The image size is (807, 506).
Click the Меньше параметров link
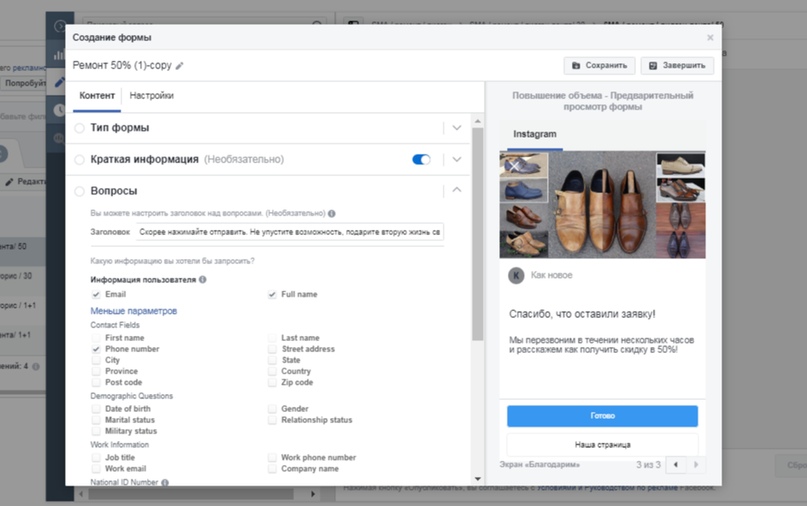(134, 311)
